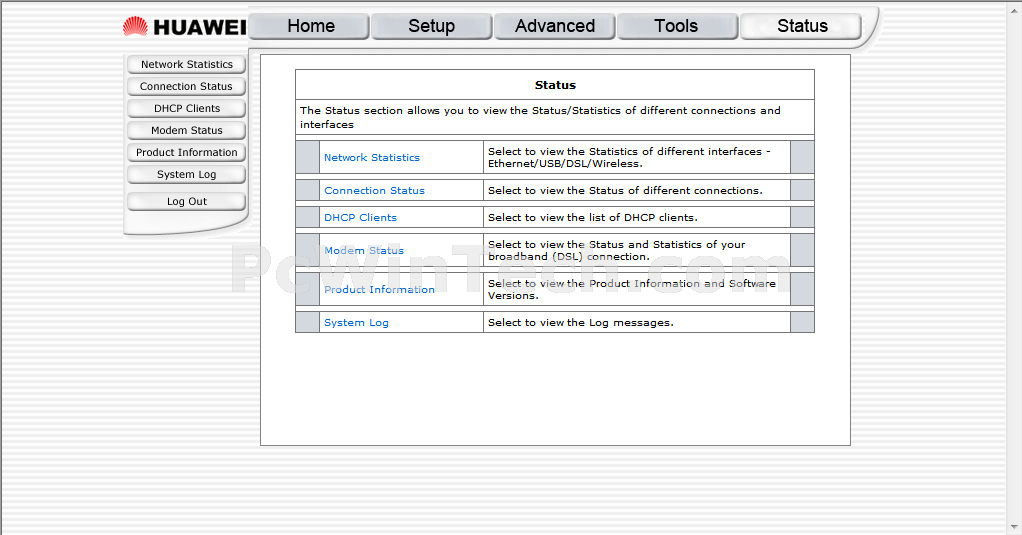Click text 'Select to view the Log messages.'
The height and width of the screenshot is (535, 1022).
[581, 323]
